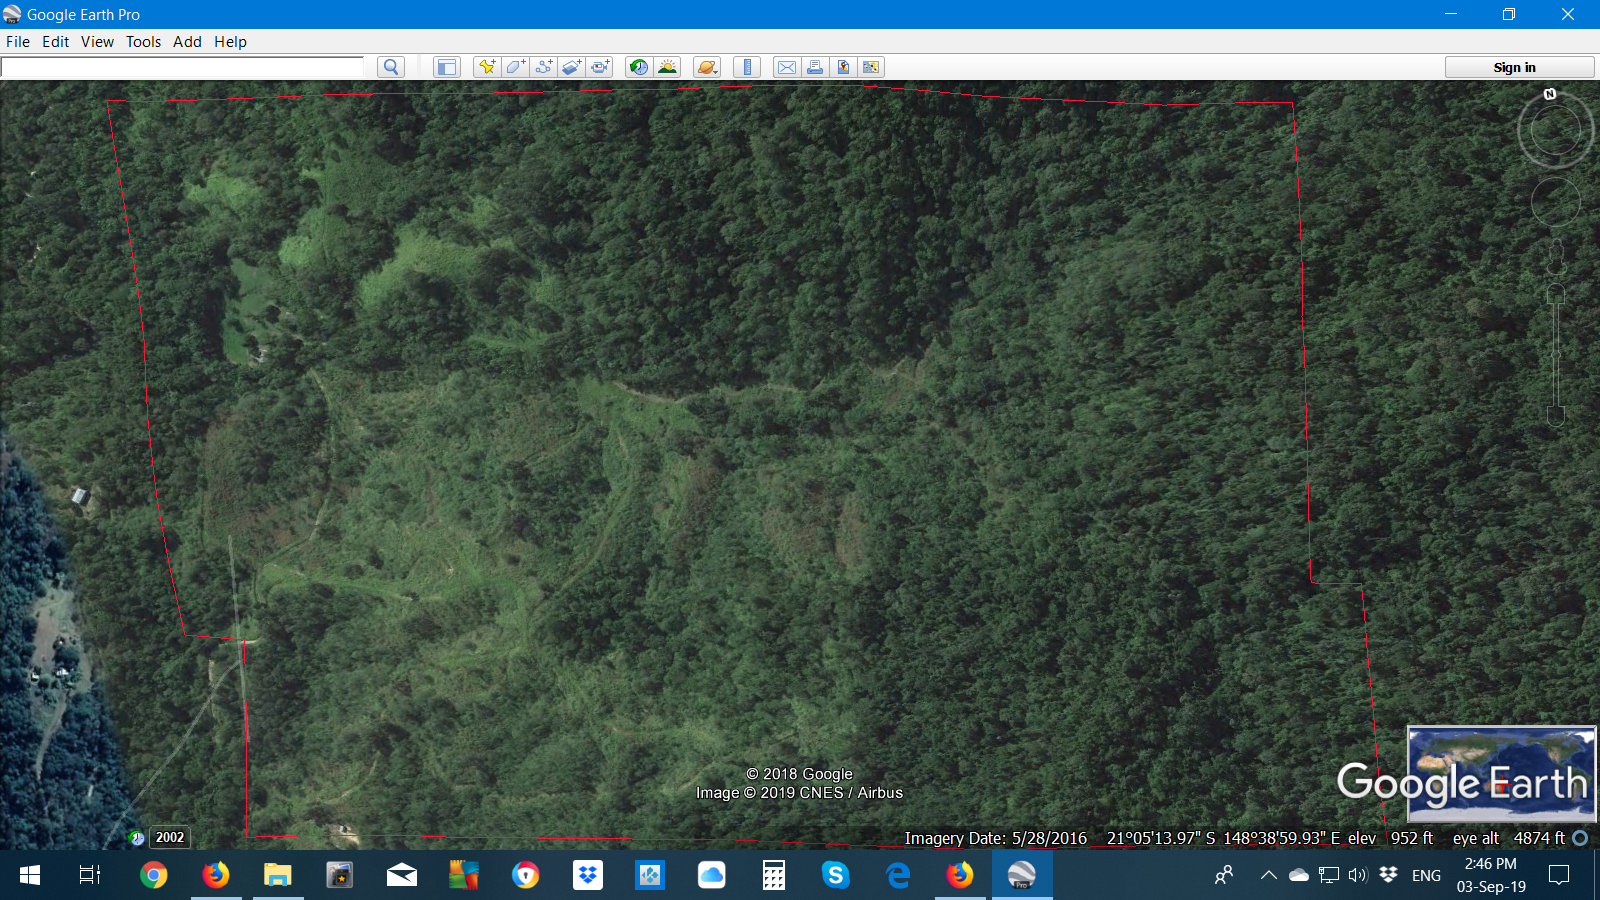
Task: Open the View menu
Action: [97, 42]
